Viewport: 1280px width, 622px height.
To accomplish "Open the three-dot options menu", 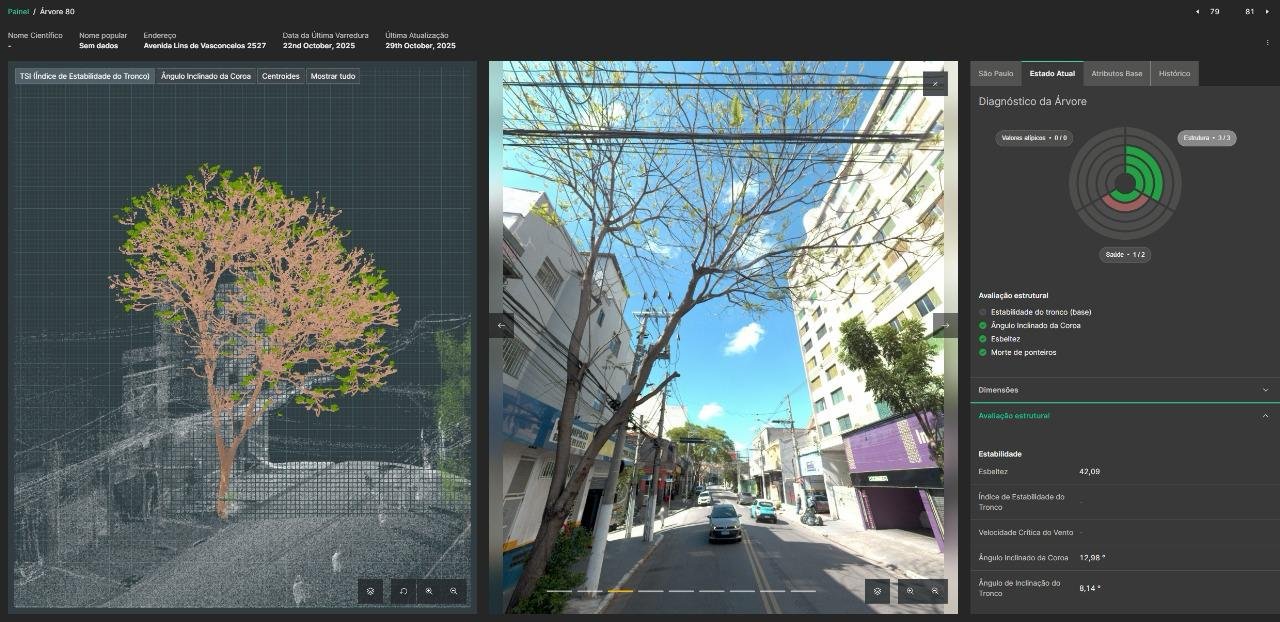I will (x=1267, y=43).
